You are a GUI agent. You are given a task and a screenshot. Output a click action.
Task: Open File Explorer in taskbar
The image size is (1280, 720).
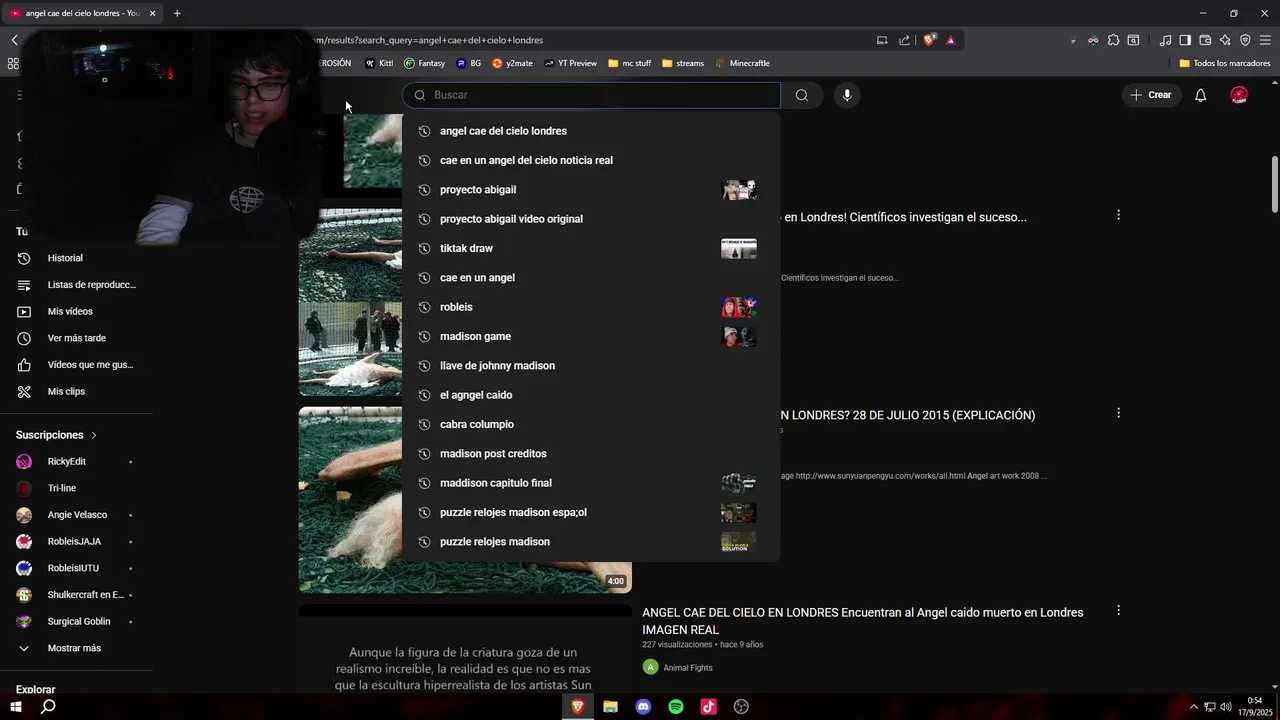(x=610, y=706)
